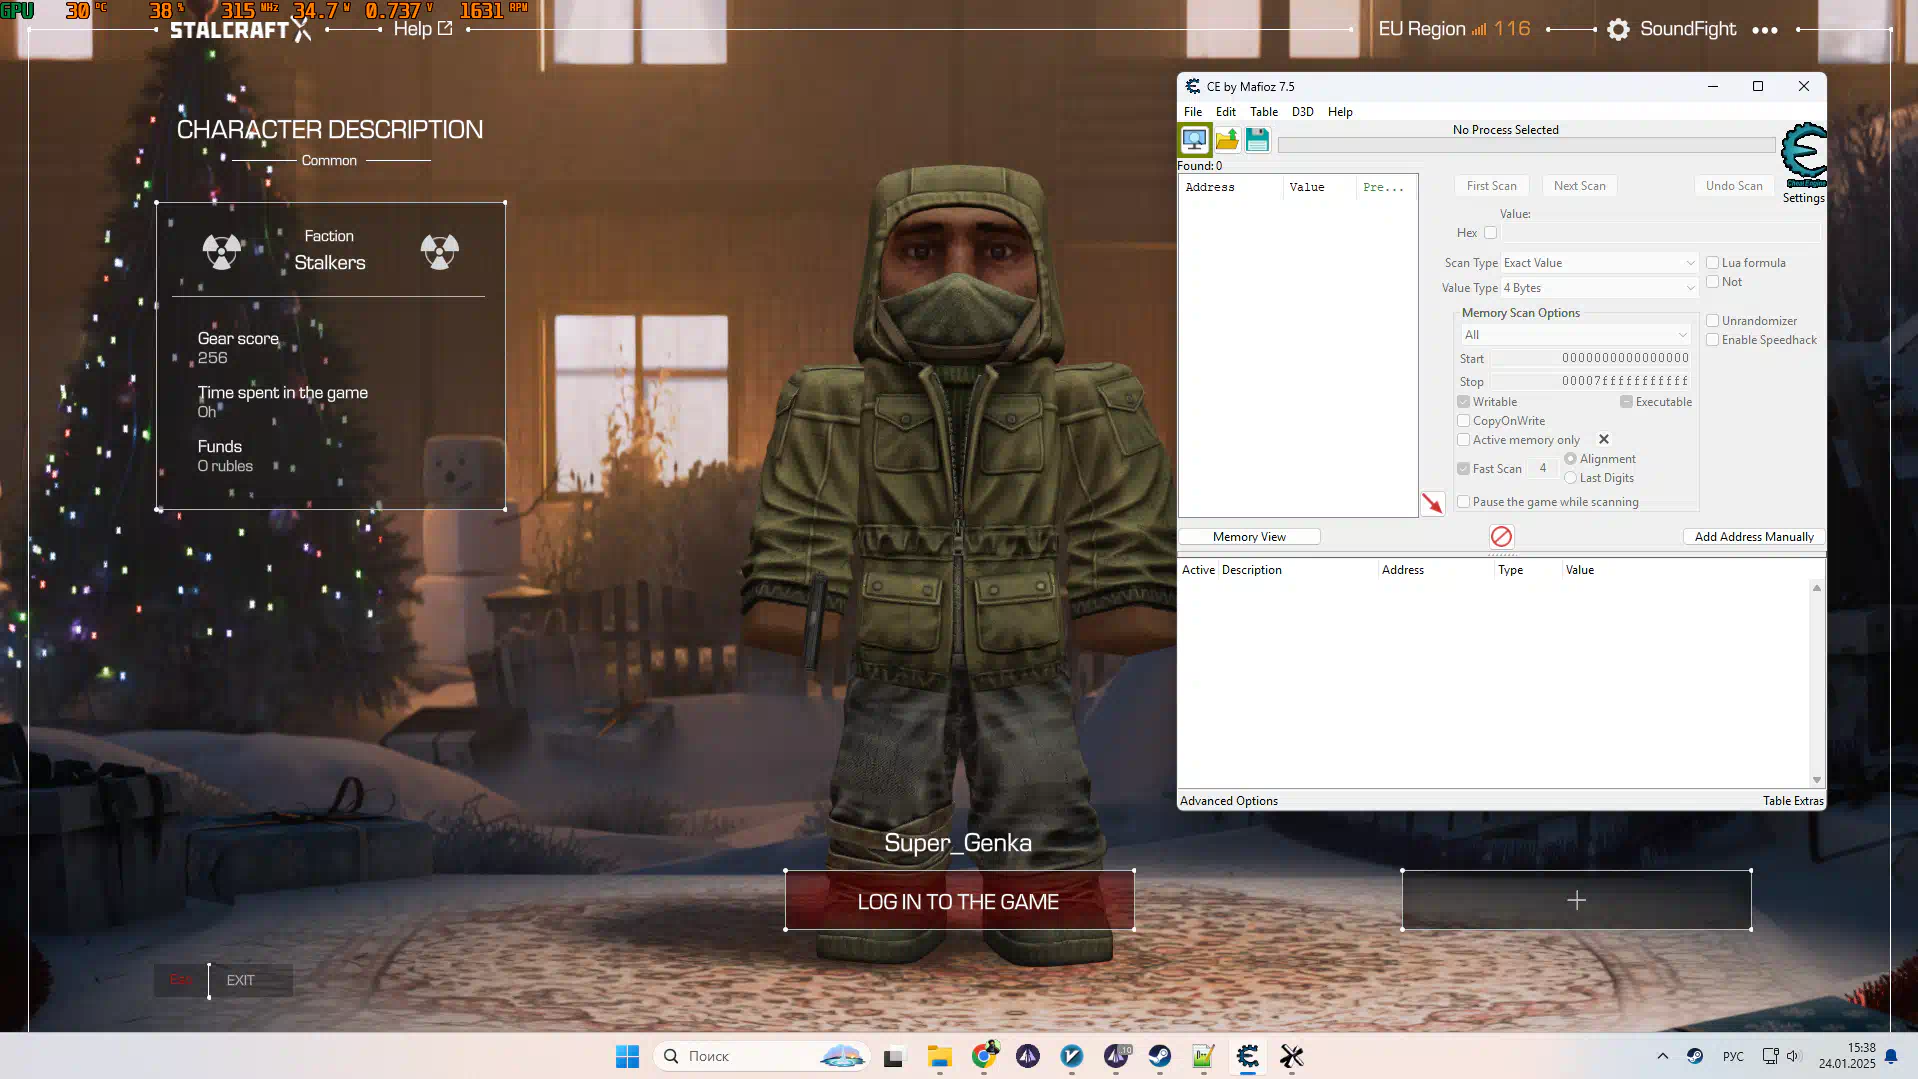Click the Undo Scan button
The image size is (1918, 1079).
pyautogui.click(x=1734, y=186)
